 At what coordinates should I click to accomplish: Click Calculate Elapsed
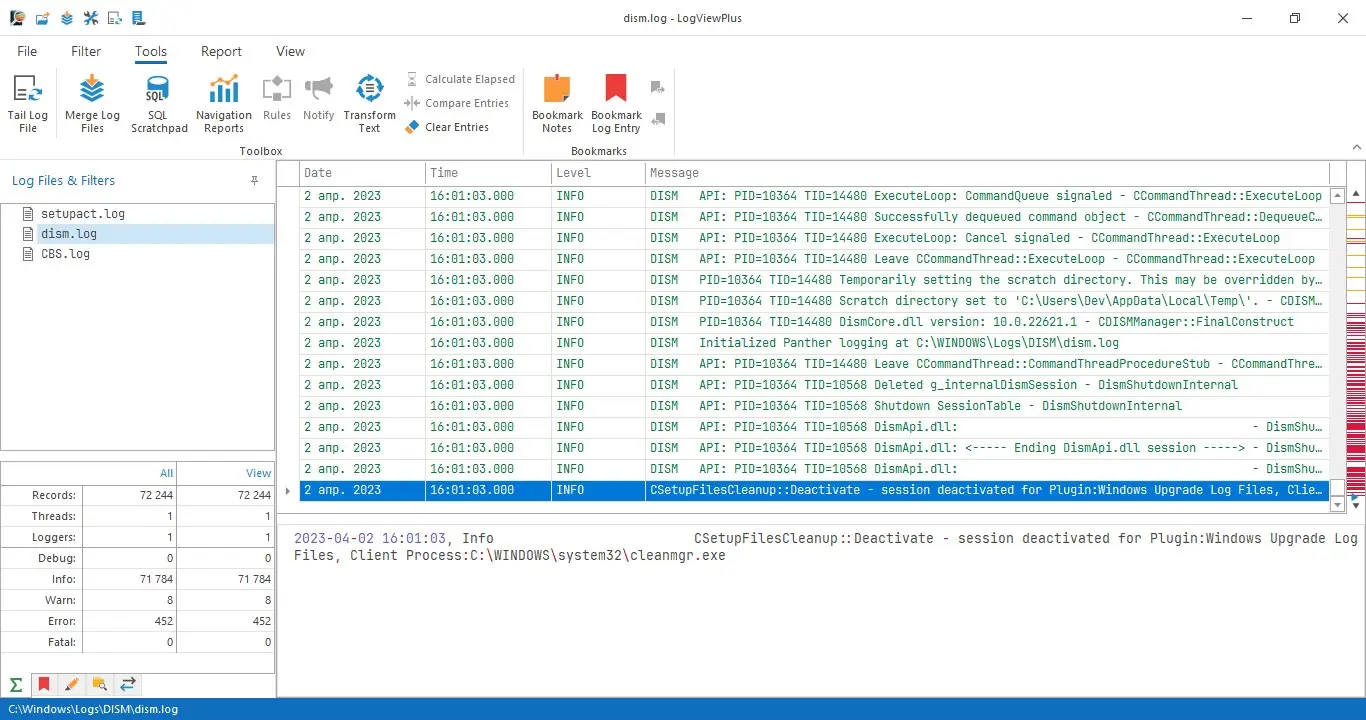(x=460, y=79)
